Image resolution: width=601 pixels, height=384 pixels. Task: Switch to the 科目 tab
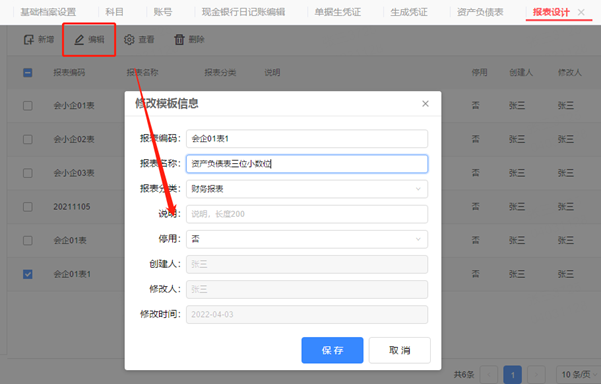click(x=115, y=12)
